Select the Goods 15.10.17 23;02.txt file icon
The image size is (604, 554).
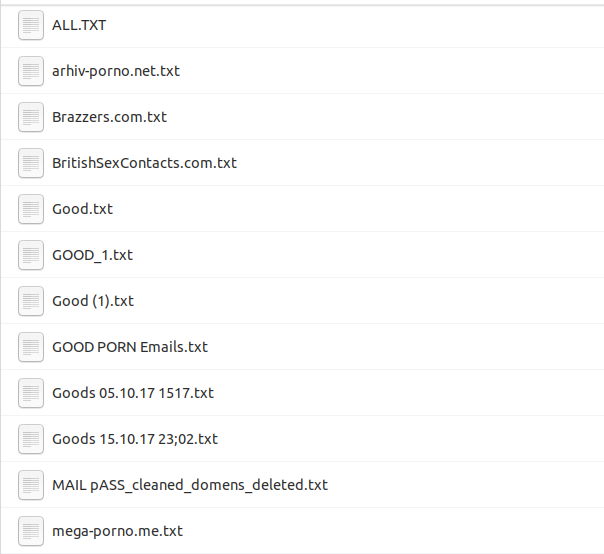click(31, 439)
